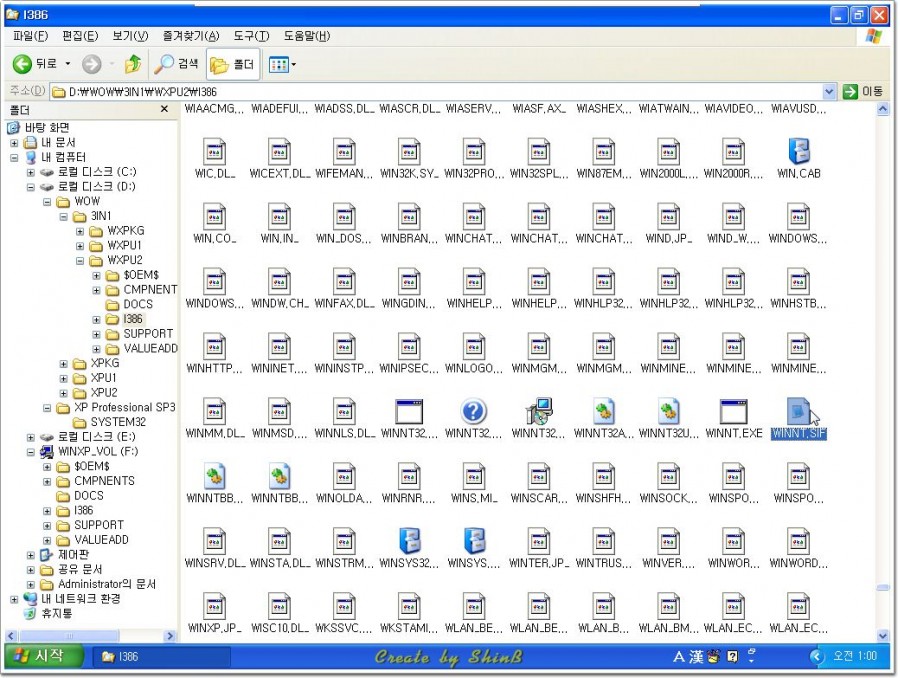Select the WINSOCK file icon
The height and width of the screenshot is (678, 900).
(669, 476)
